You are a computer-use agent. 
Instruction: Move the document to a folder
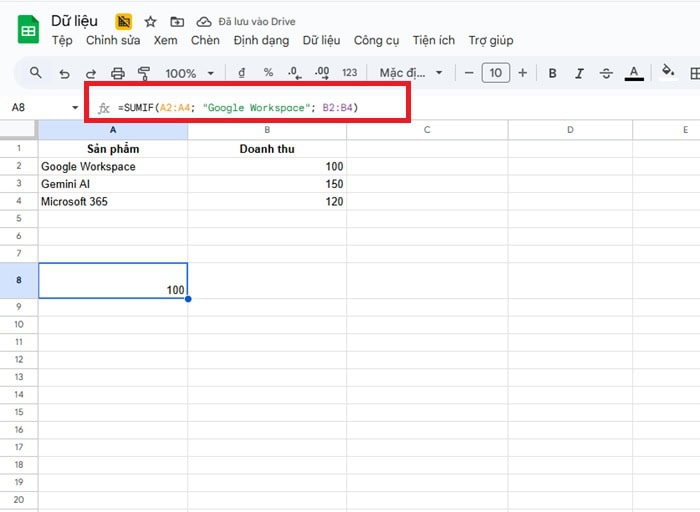[177, 21]
